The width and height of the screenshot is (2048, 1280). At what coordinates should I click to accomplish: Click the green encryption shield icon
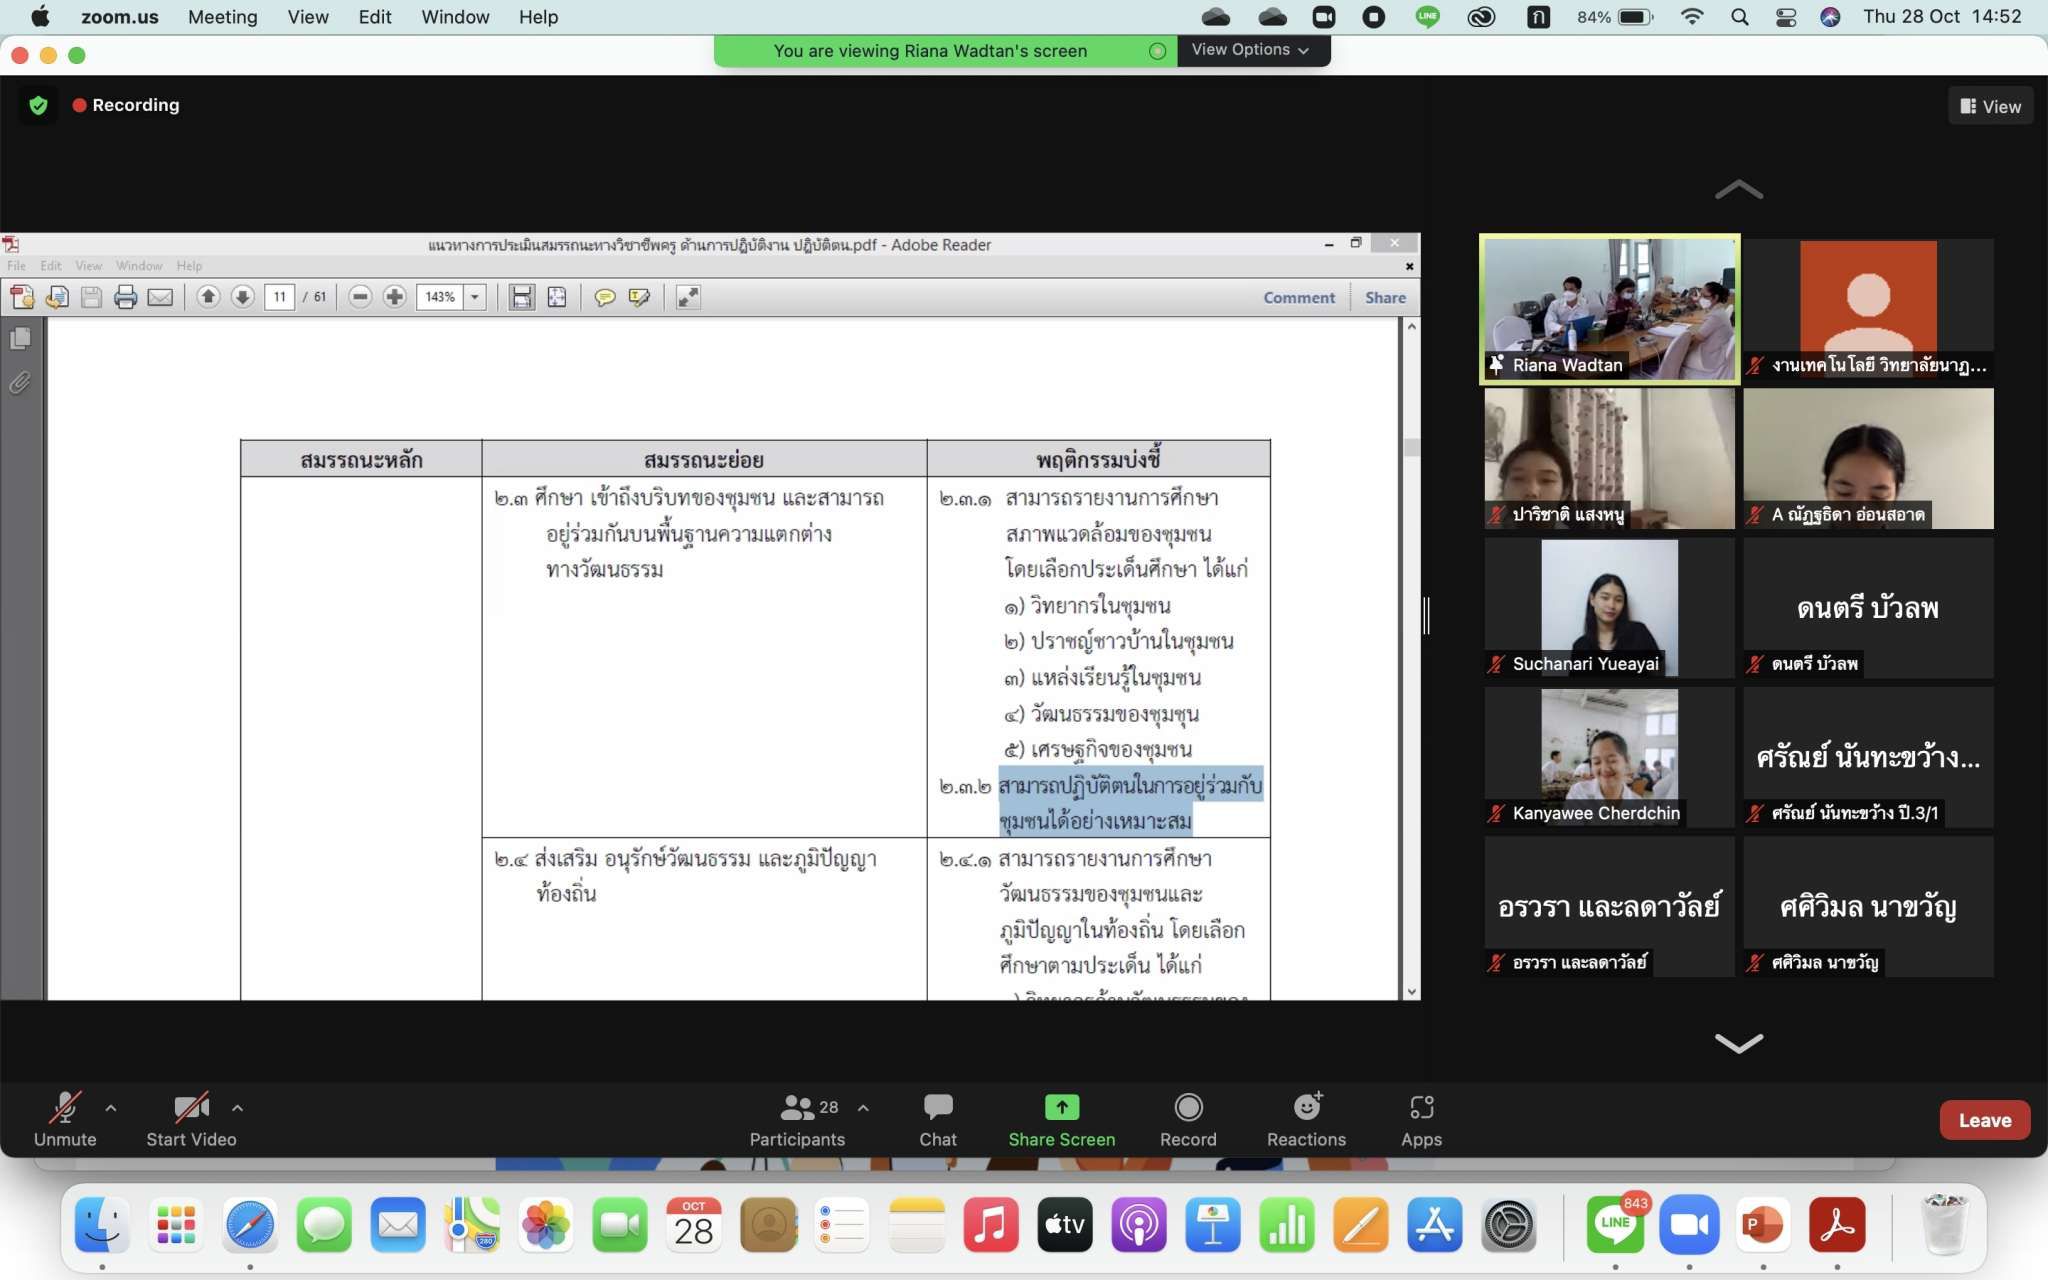click(x=39, y=105)
